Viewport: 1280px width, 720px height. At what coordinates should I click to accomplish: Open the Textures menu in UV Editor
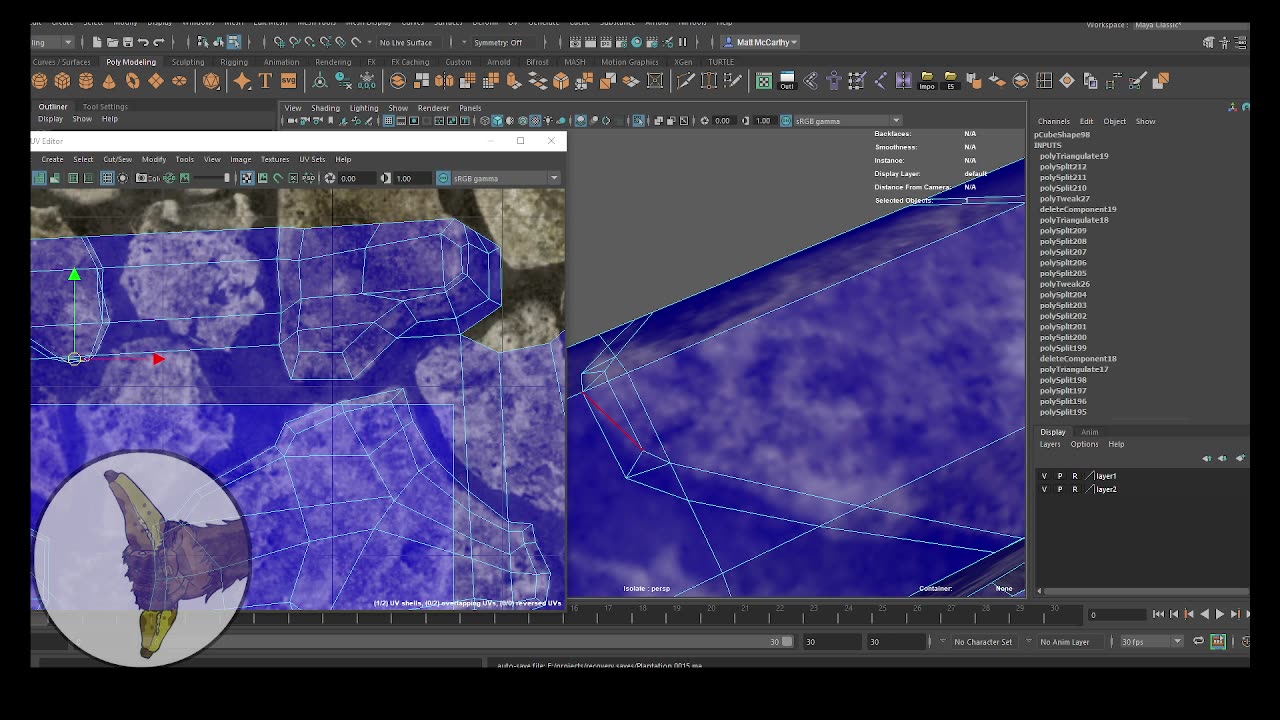tap(275, 159)
